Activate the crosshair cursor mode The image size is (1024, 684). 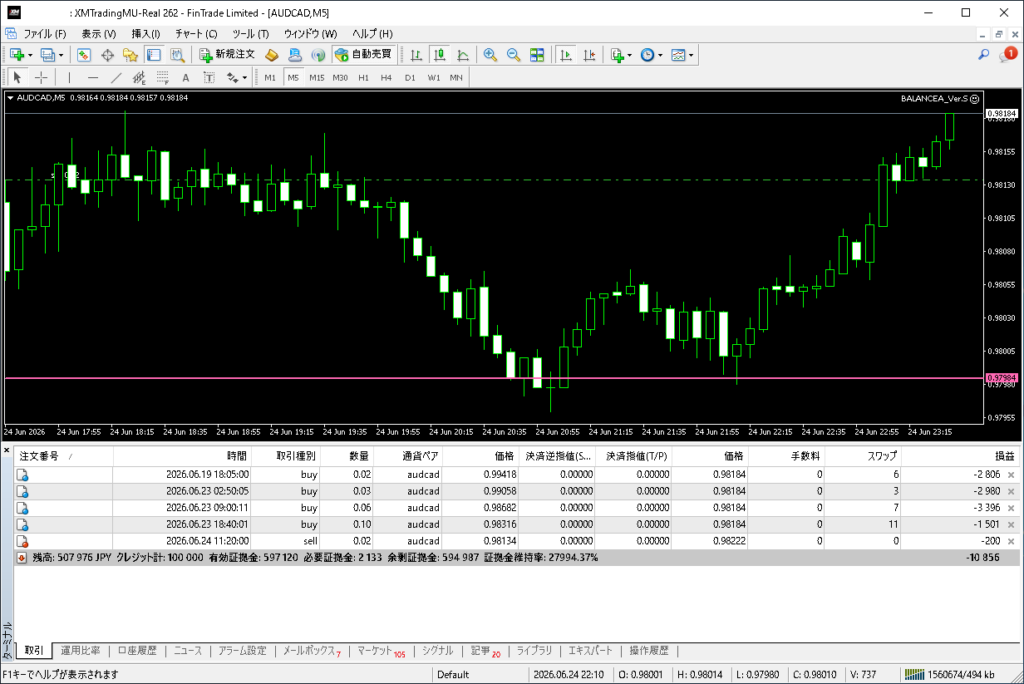[41, 78]
